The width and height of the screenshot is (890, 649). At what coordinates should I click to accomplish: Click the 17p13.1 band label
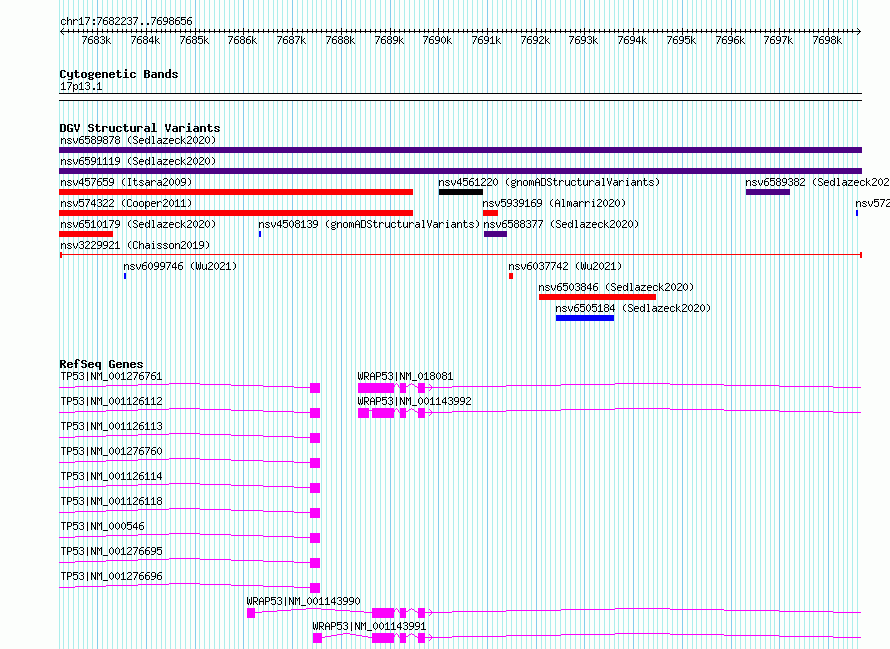click(81, 86)
